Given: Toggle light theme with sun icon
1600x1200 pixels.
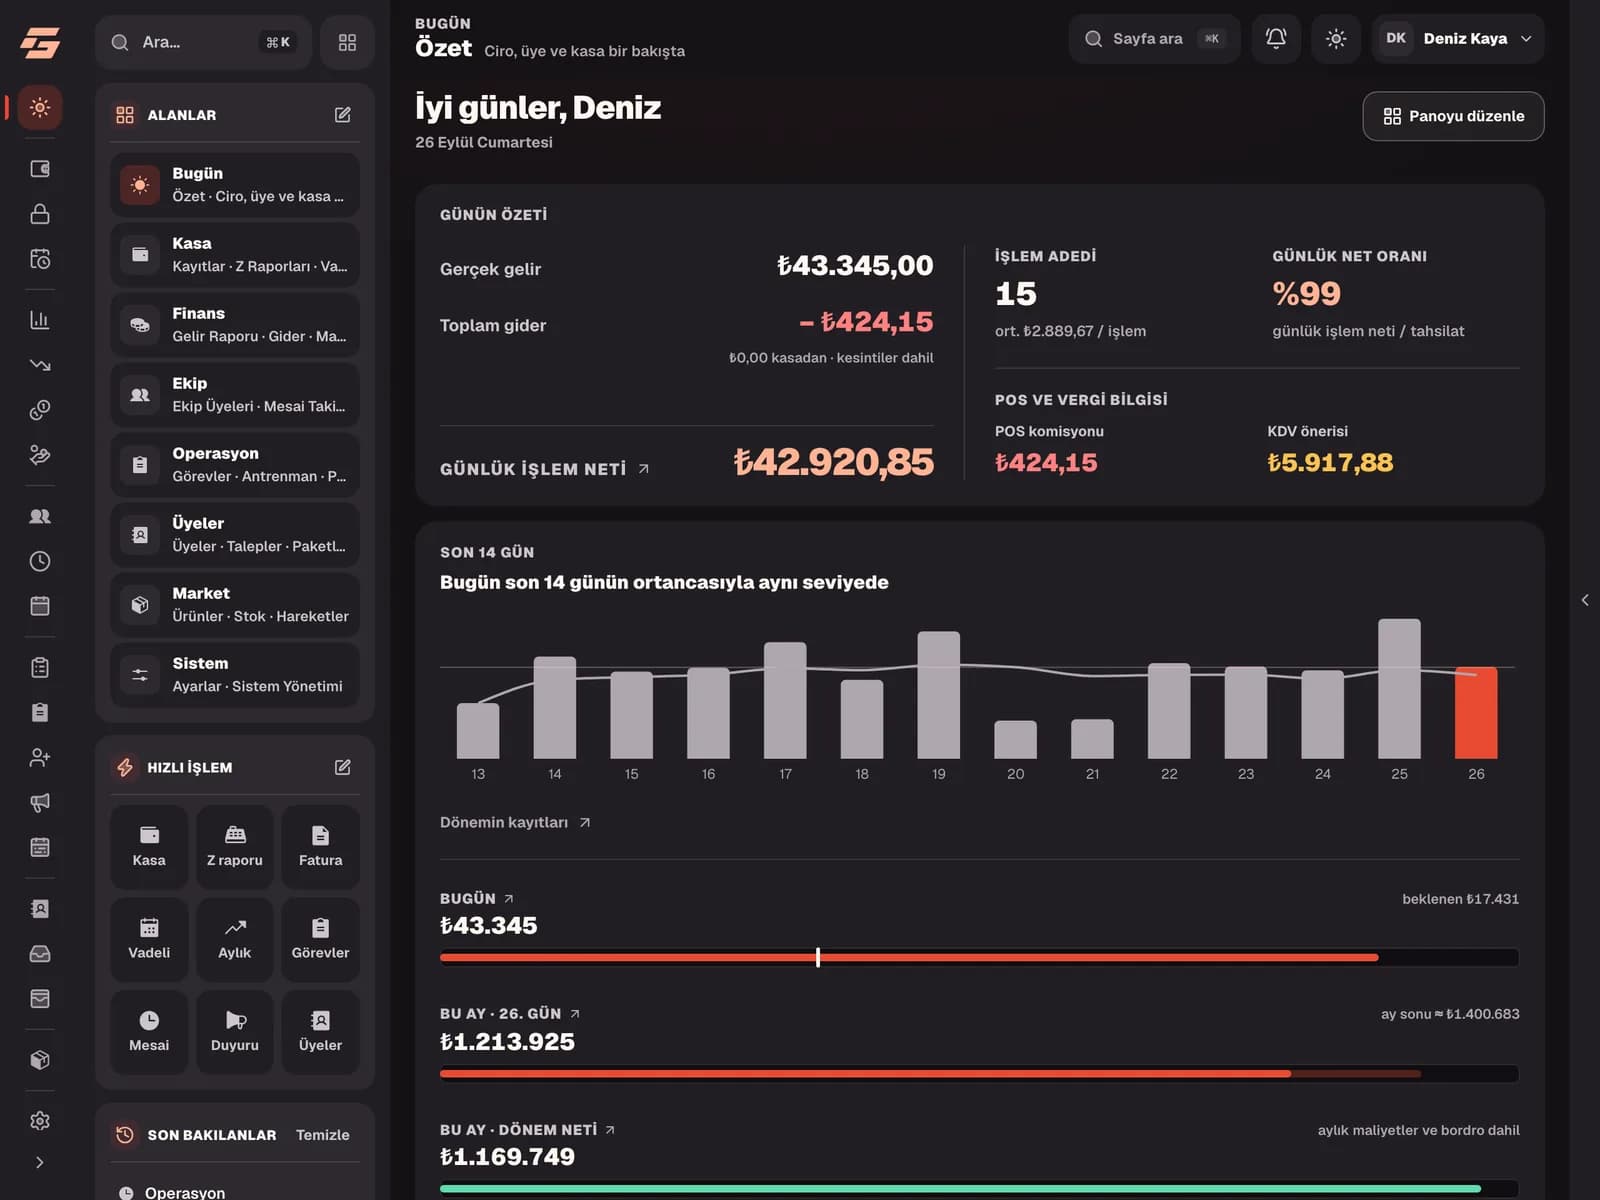Looking at the screenshot, I should 1336,39.
